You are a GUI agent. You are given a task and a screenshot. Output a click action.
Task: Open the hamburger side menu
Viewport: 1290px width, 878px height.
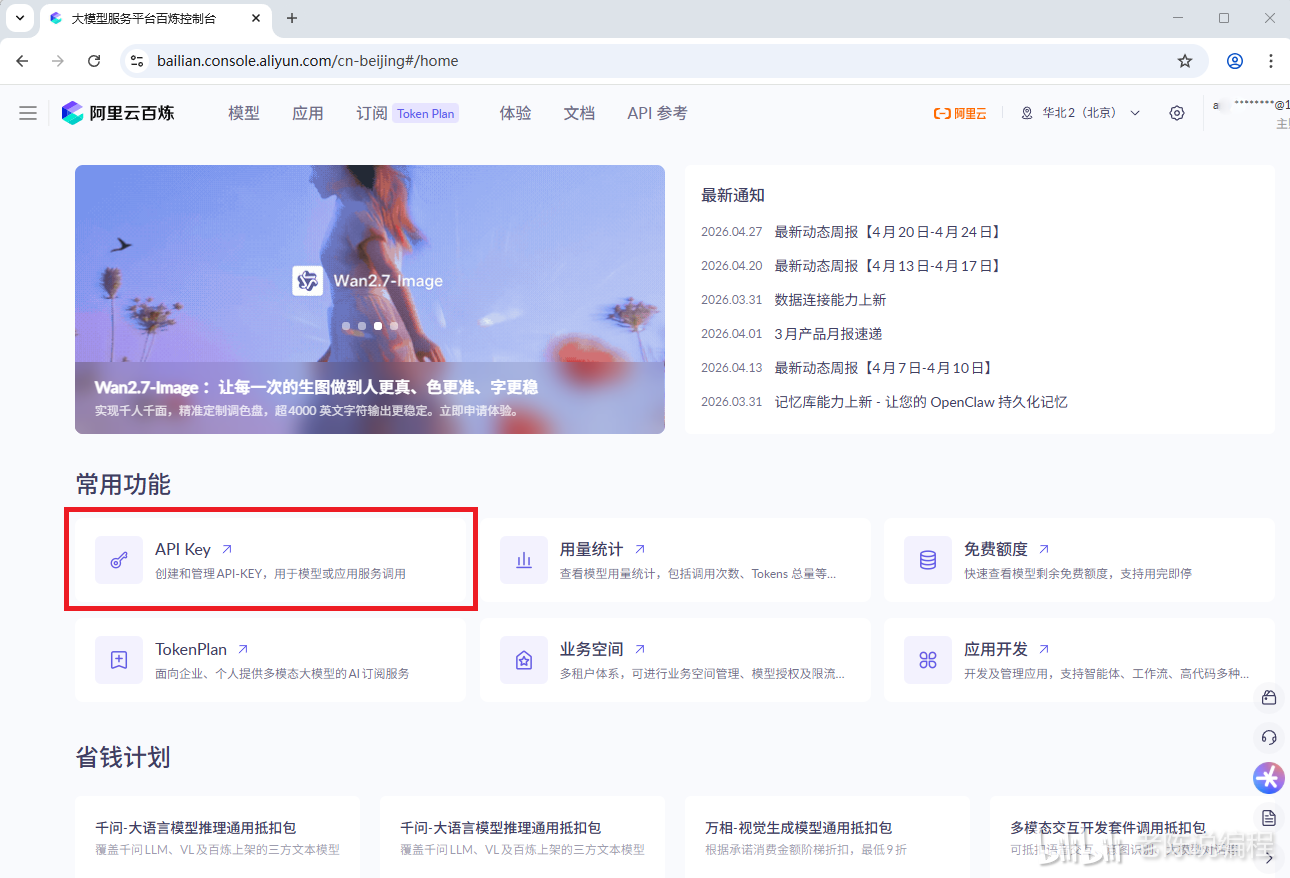pos(28,113)
